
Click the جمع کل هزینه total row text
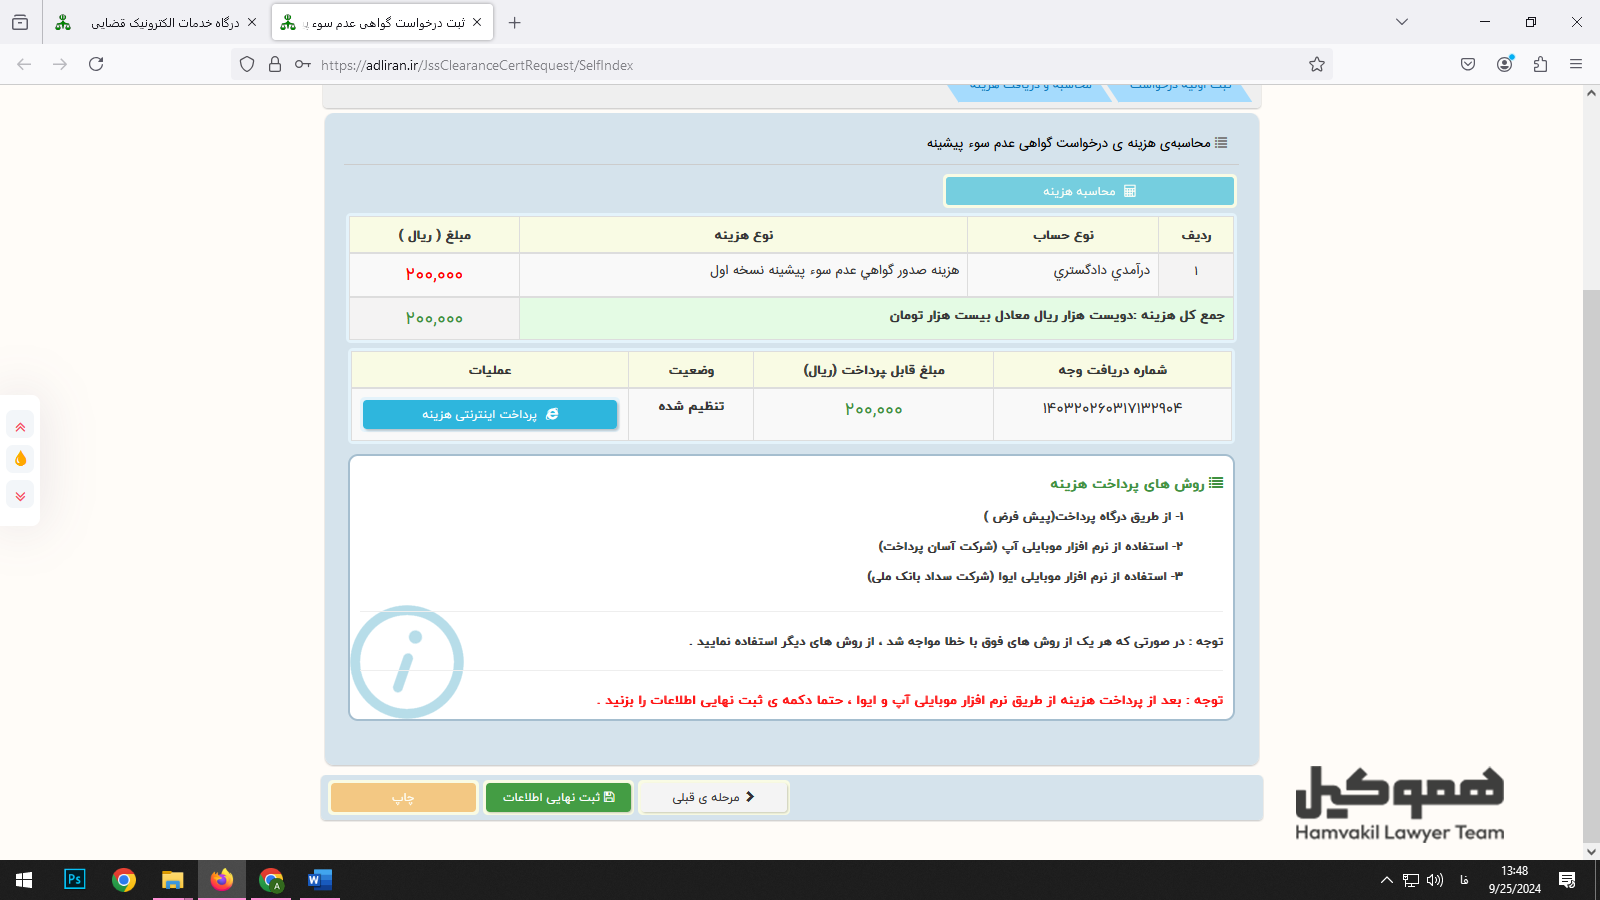(x=1057, y=316)
